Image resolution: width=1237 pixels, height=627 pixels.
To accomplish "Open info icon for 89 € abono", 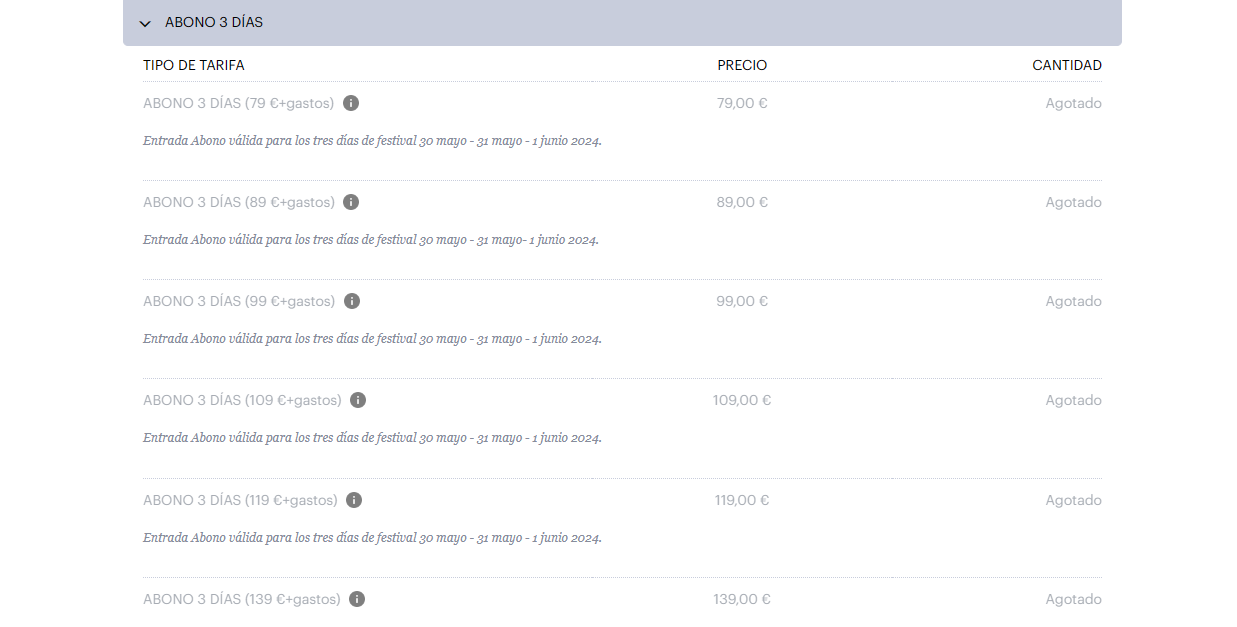I will tap(351, 202).
